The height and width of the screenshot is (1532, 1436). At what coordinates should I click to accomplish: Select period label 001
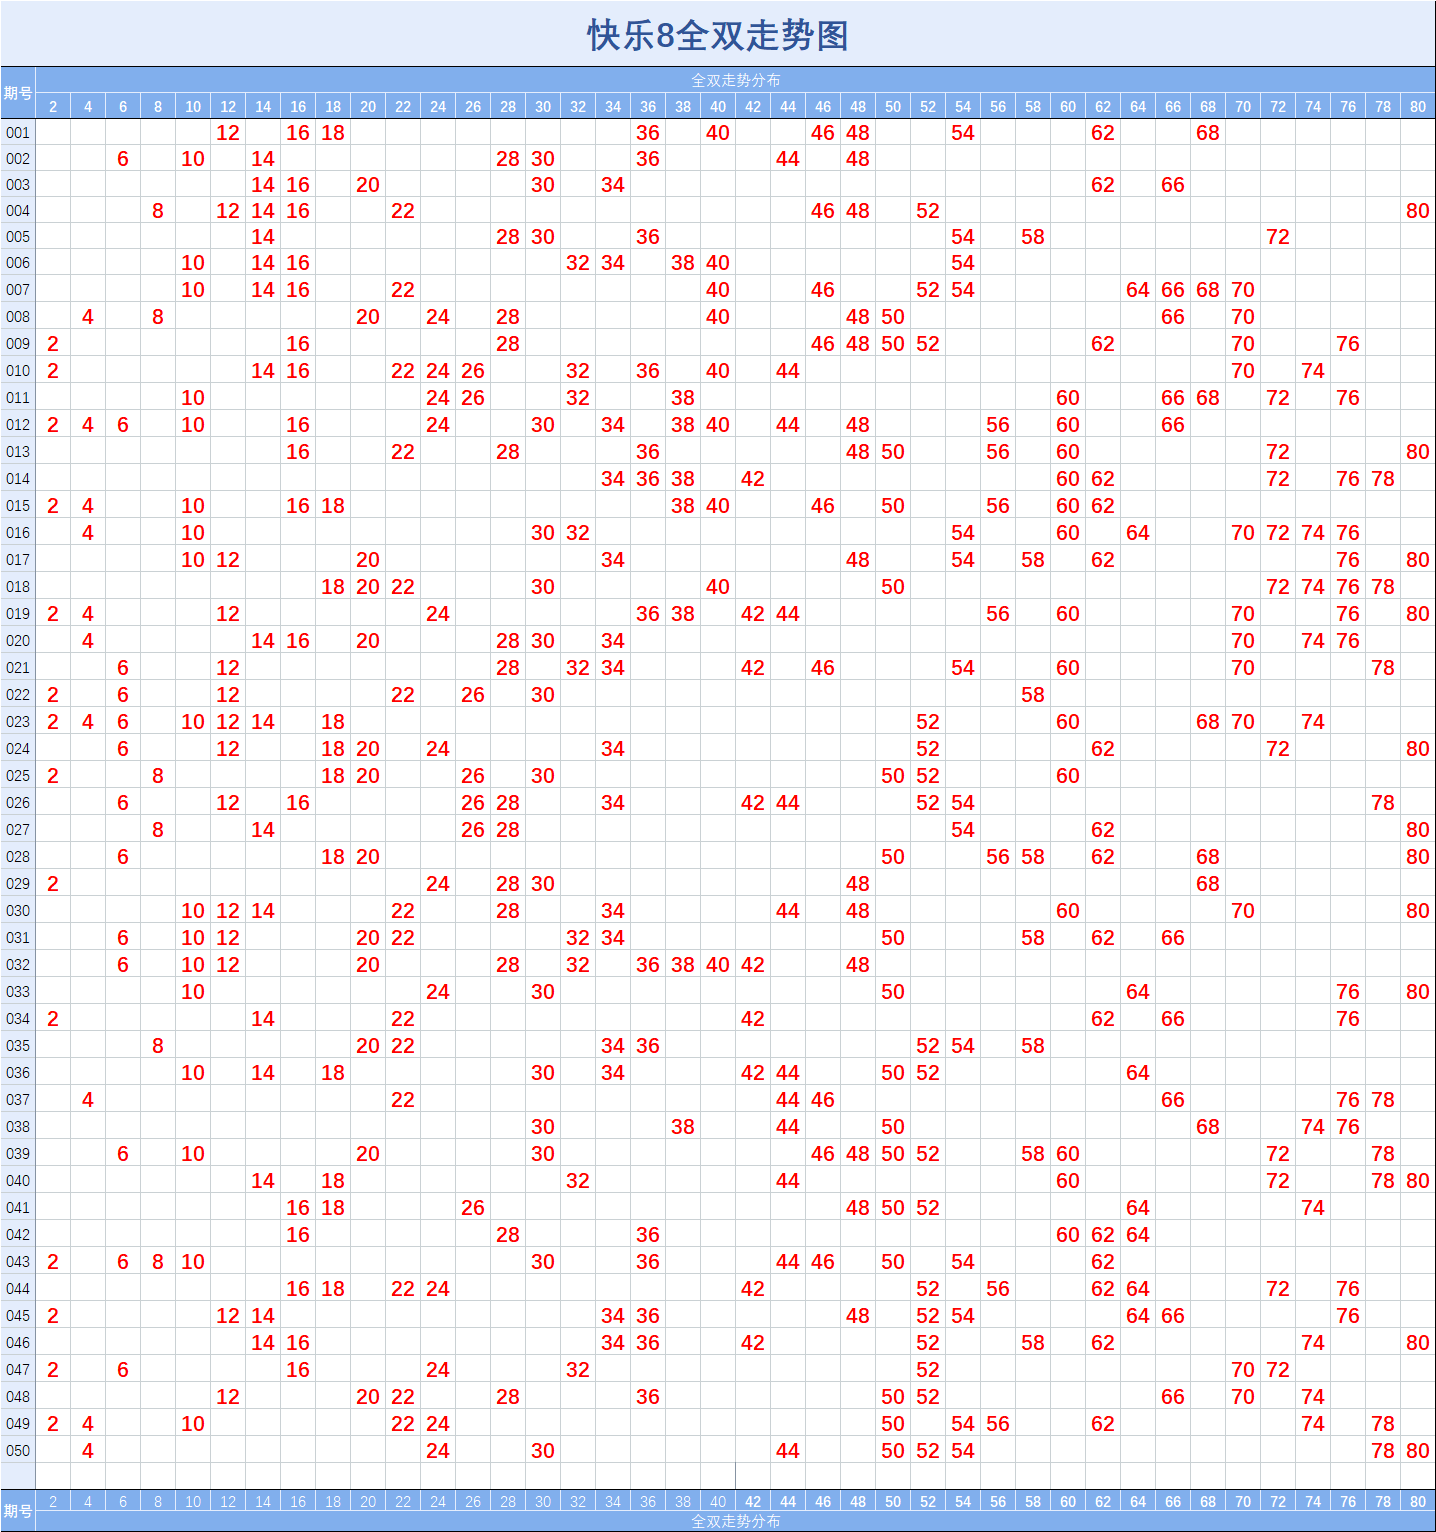coord(18,133)
